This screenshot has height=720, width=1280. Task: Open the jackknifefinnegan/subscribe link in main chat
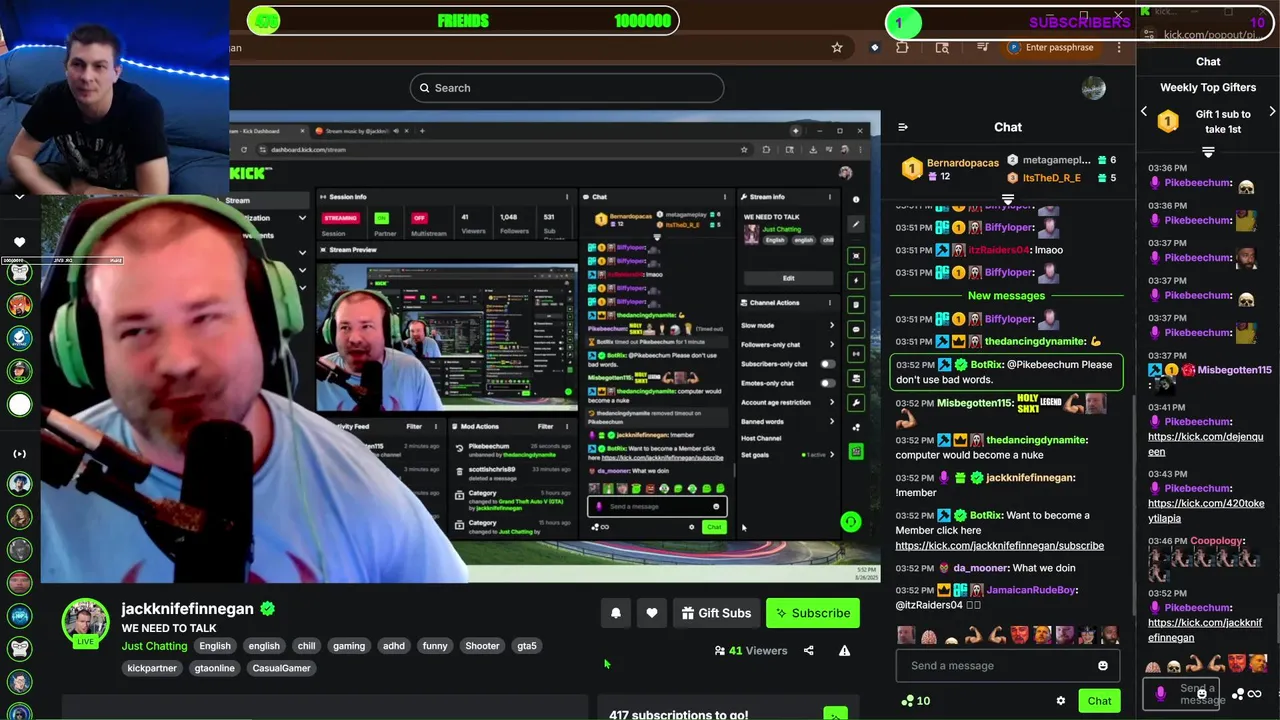[x=999, y=546]
